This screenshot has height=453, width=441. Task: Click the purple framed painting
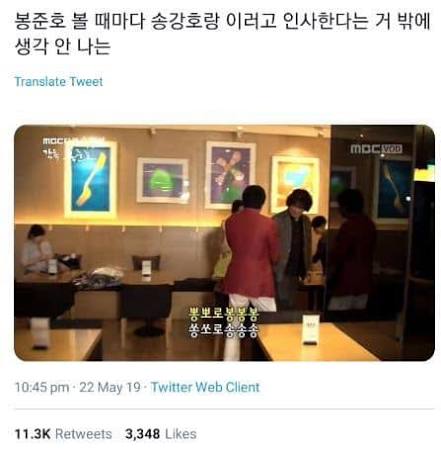pos(230,175)
